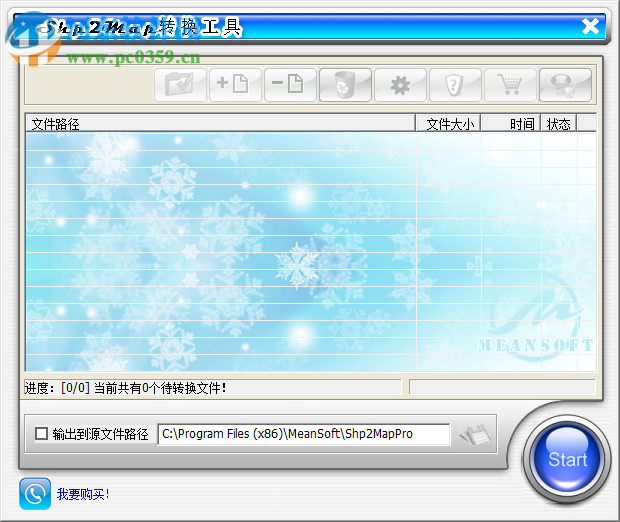Open folder import toolbar icon
The width and height of the screenshot is (620, 522).
click(180, 85)
